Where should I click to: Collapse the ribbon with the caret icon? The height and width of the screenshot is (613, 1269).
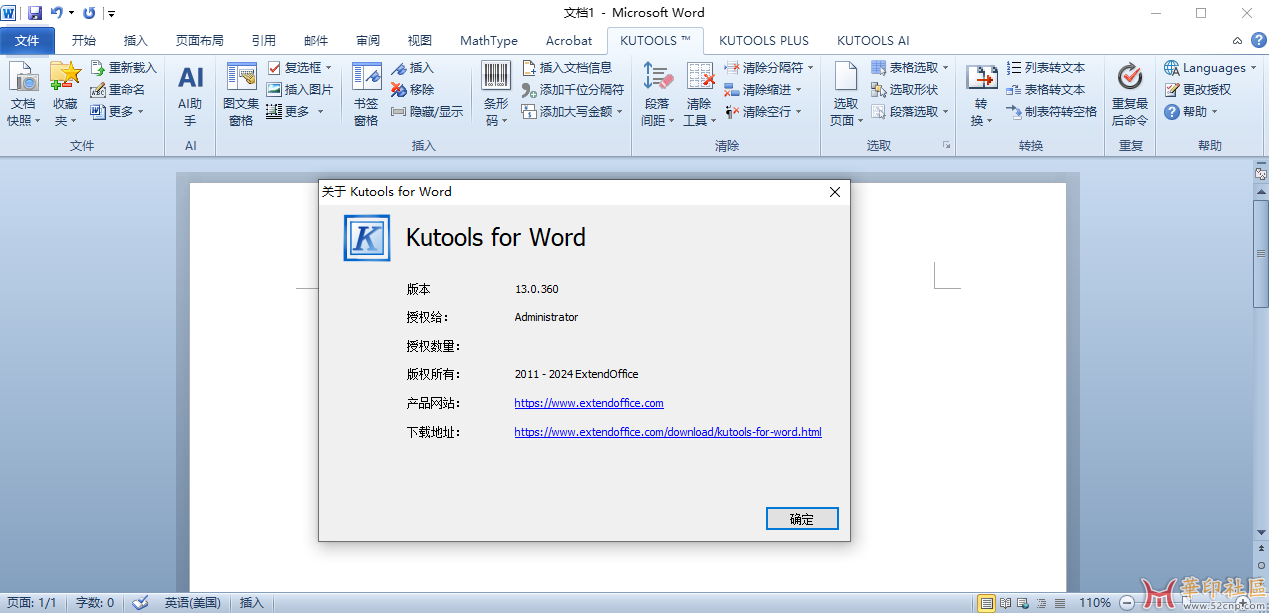point(1237,40)
